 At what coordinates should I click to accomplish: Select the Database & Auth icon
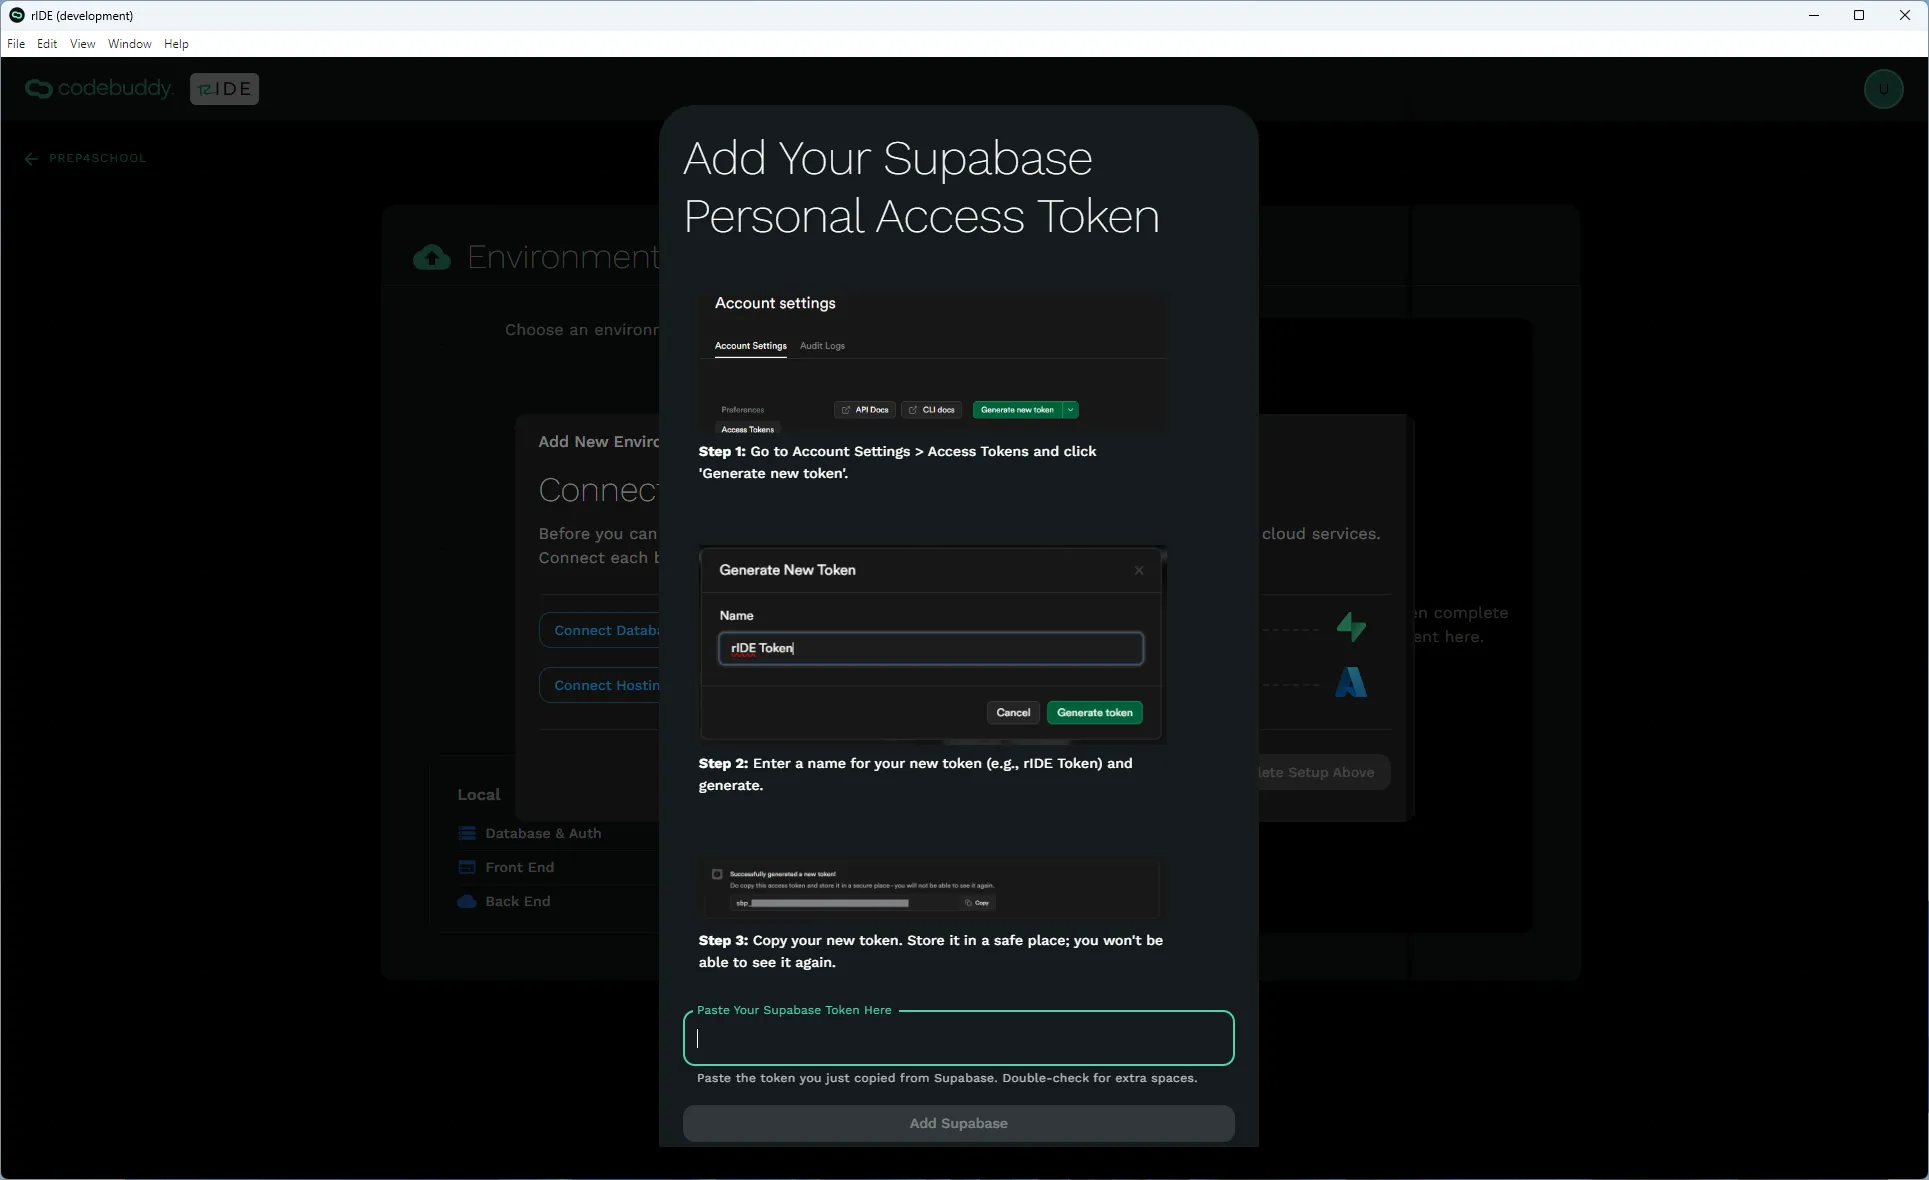coord(466,833)
